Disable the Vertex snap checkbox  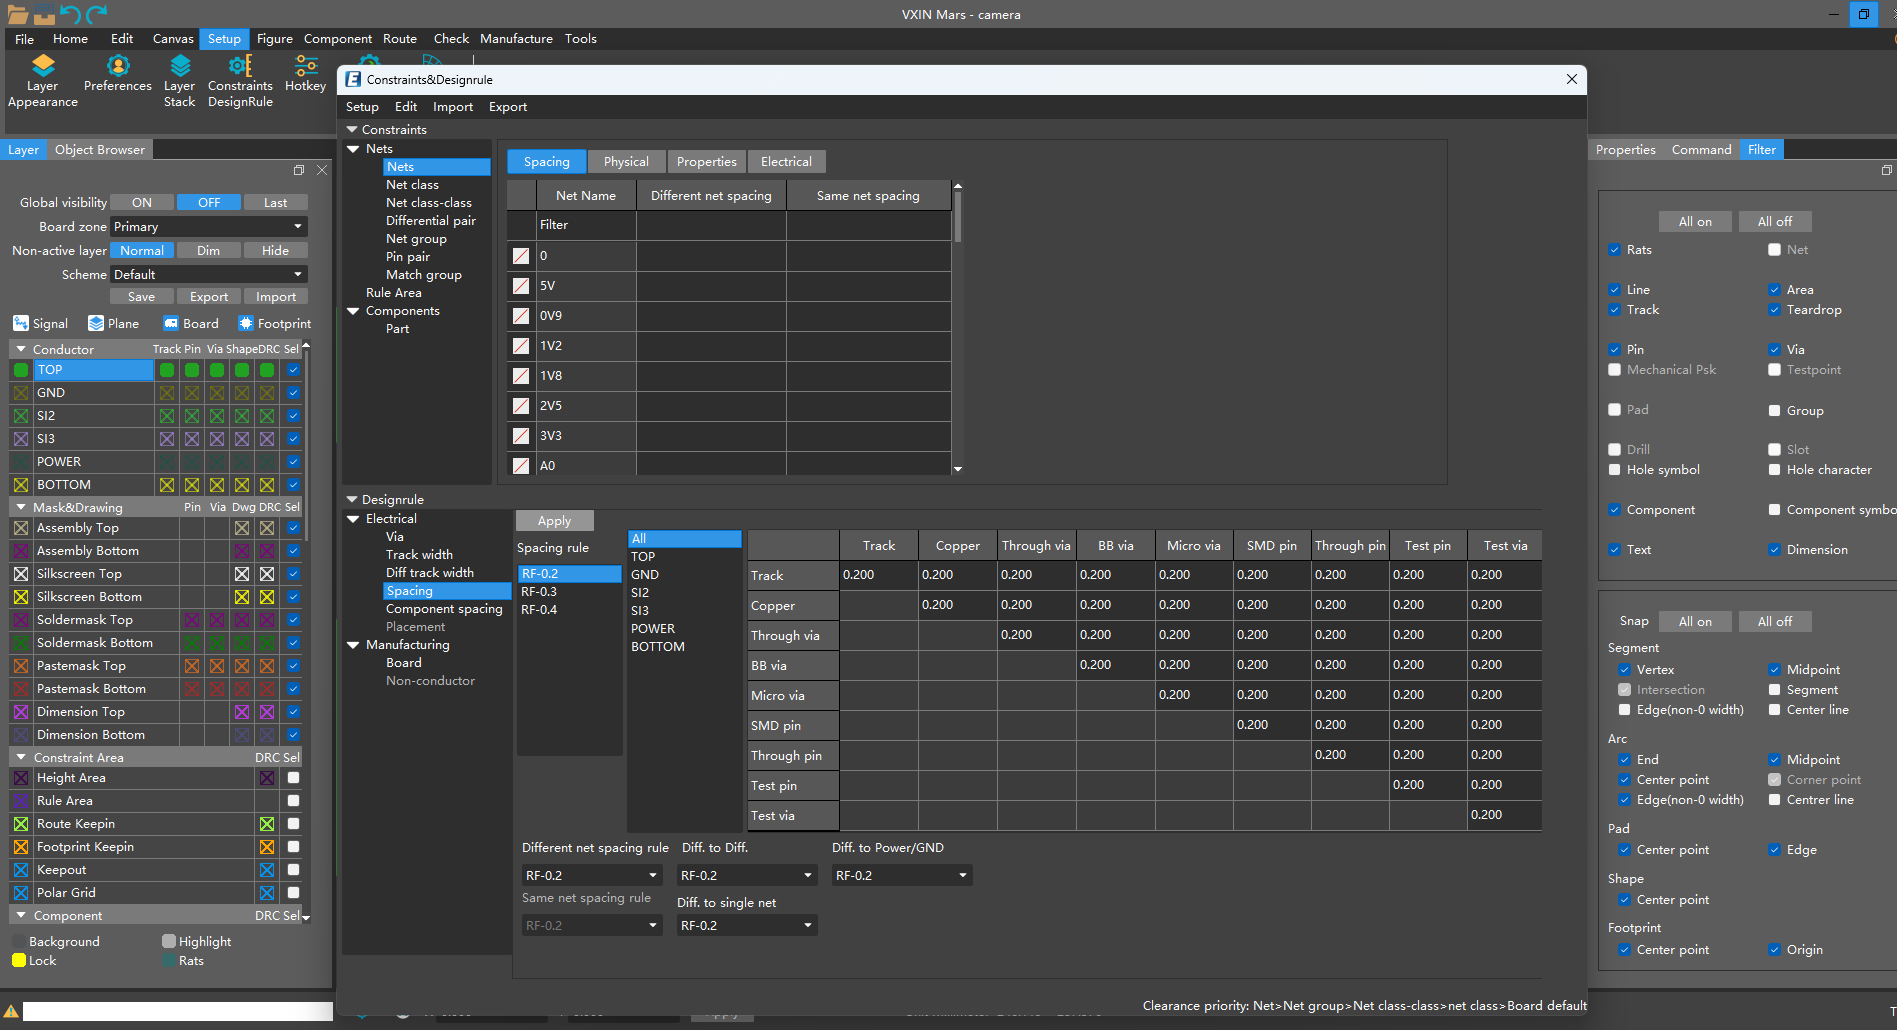click(1624, 670)
